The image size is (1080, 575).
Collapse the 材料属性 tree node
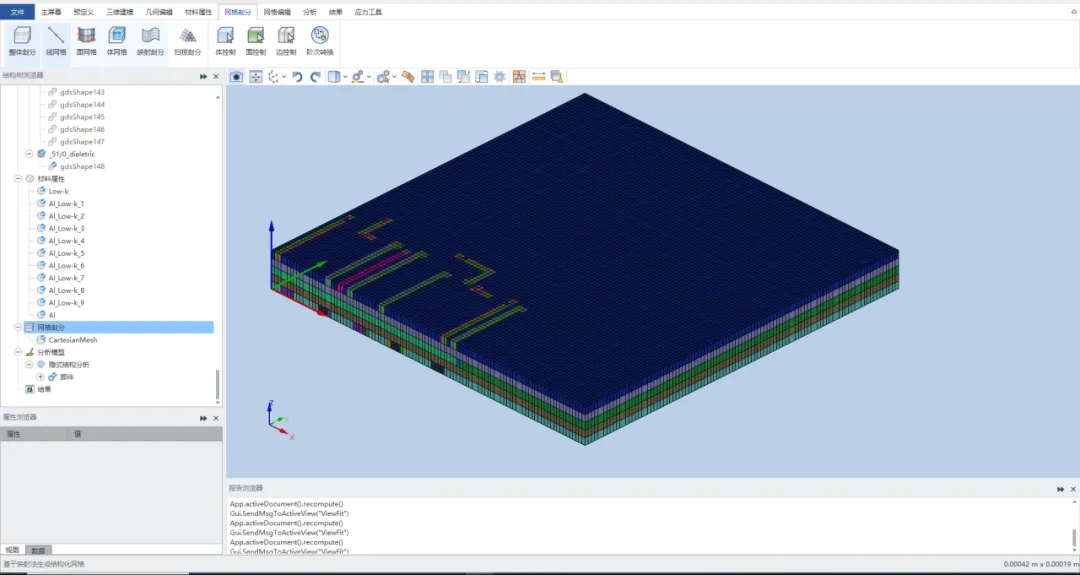point(17,179)
